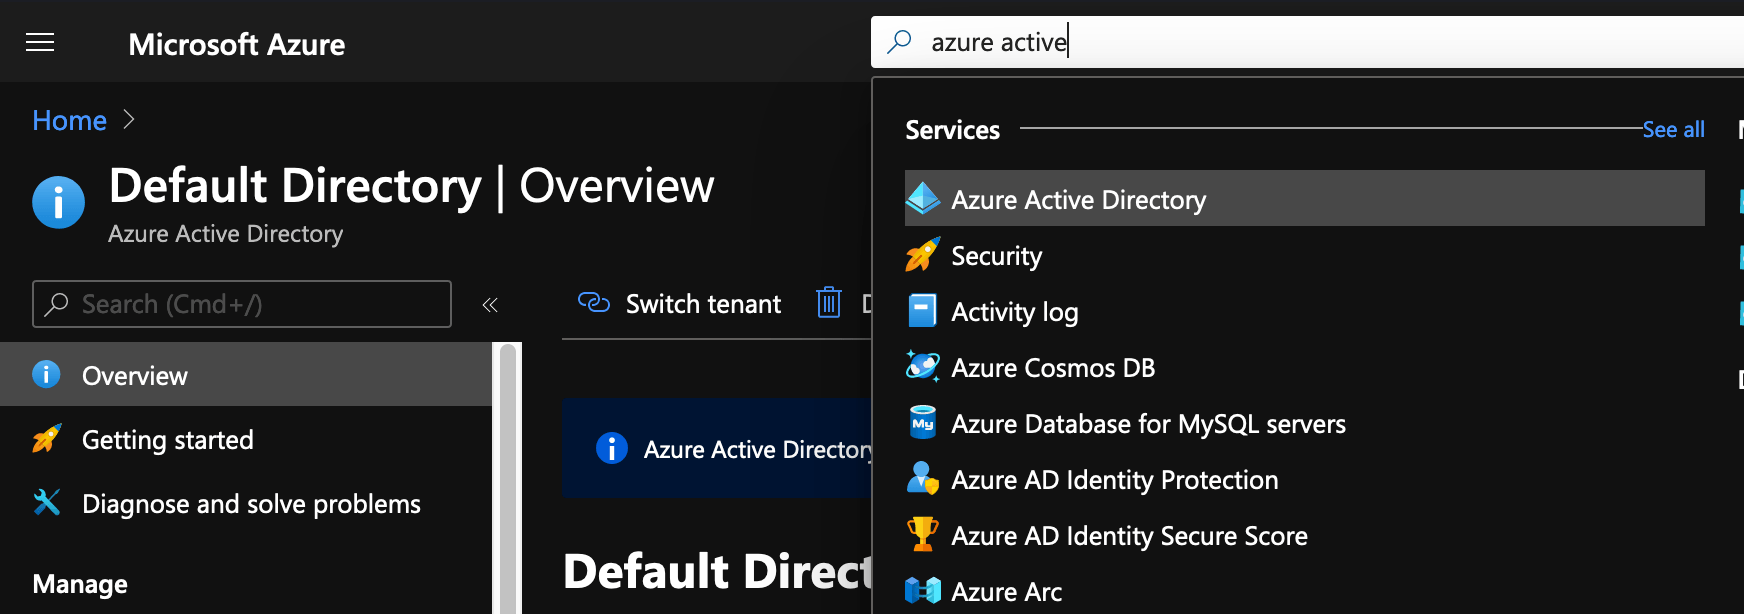
Task: Click the Azure Active Directory banner text
Action: click(758, 450)
